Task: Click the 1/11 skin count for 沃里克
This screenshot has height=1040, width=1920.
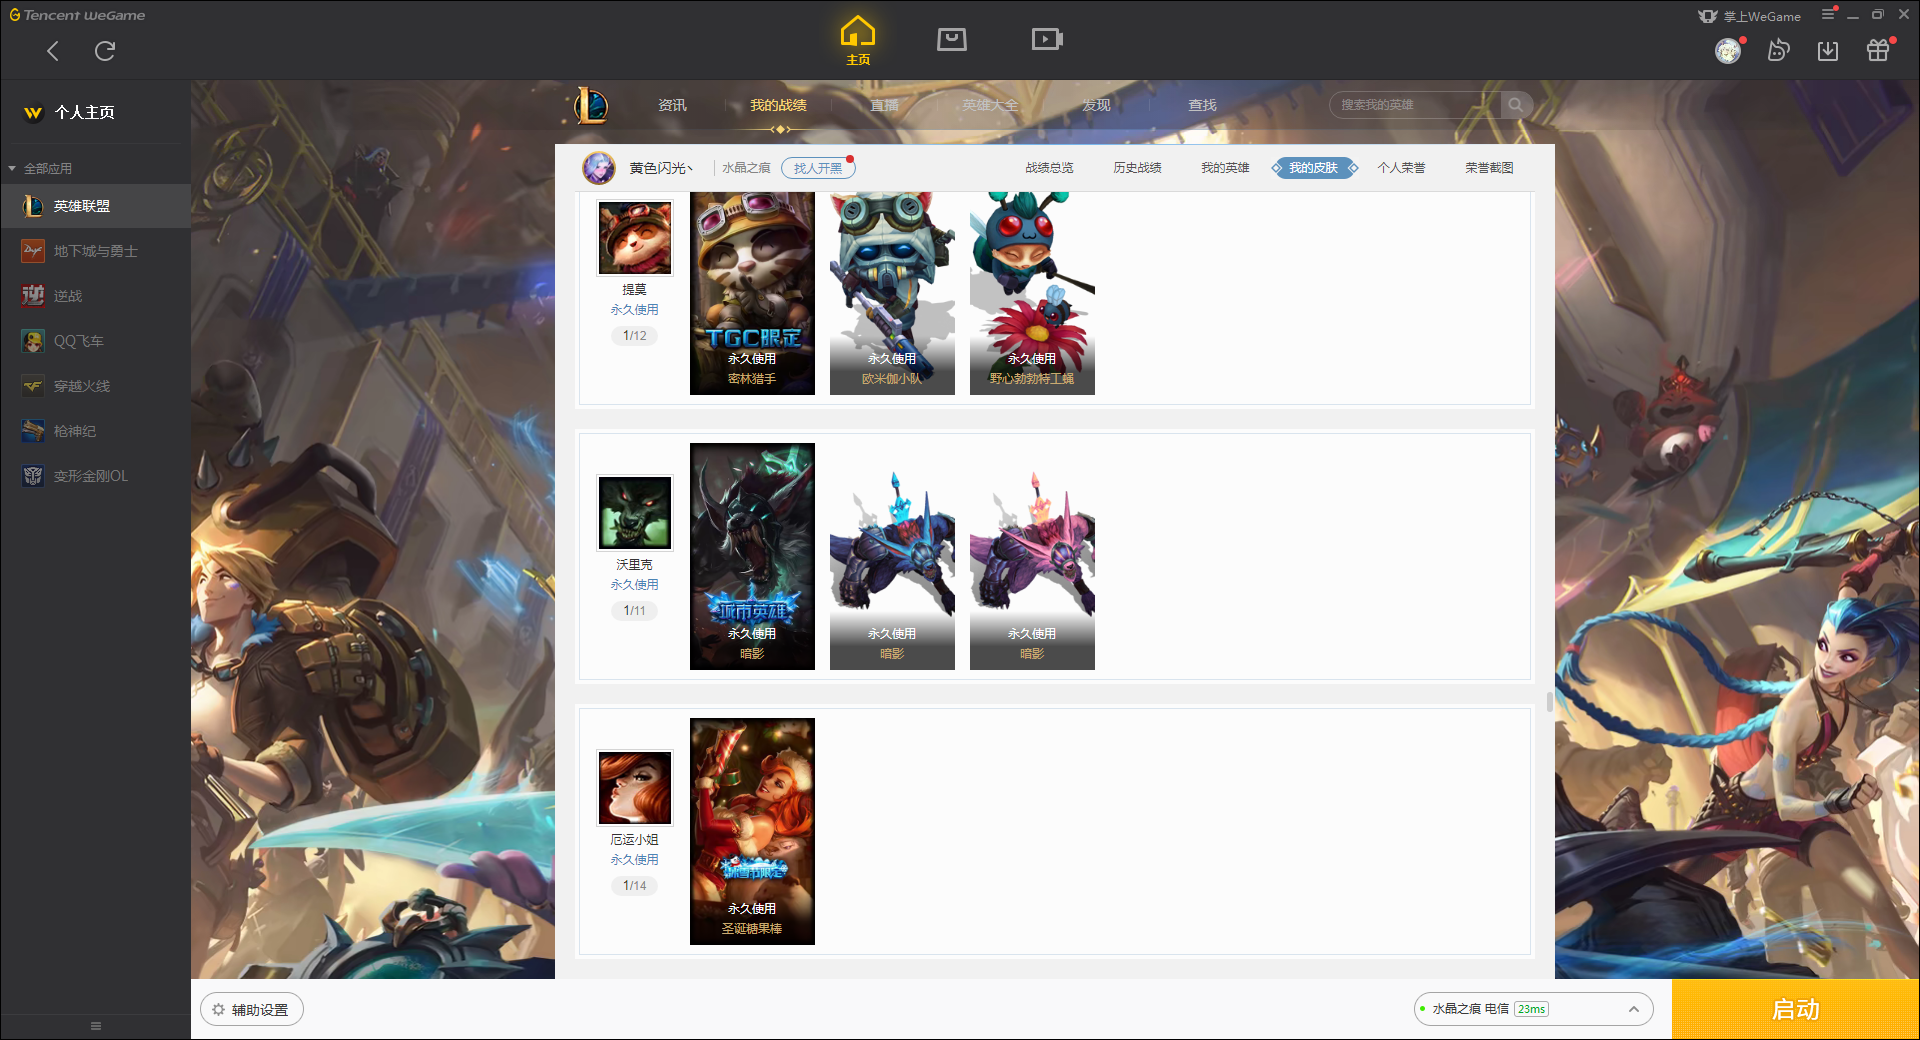Action: (x=634, y=611)
